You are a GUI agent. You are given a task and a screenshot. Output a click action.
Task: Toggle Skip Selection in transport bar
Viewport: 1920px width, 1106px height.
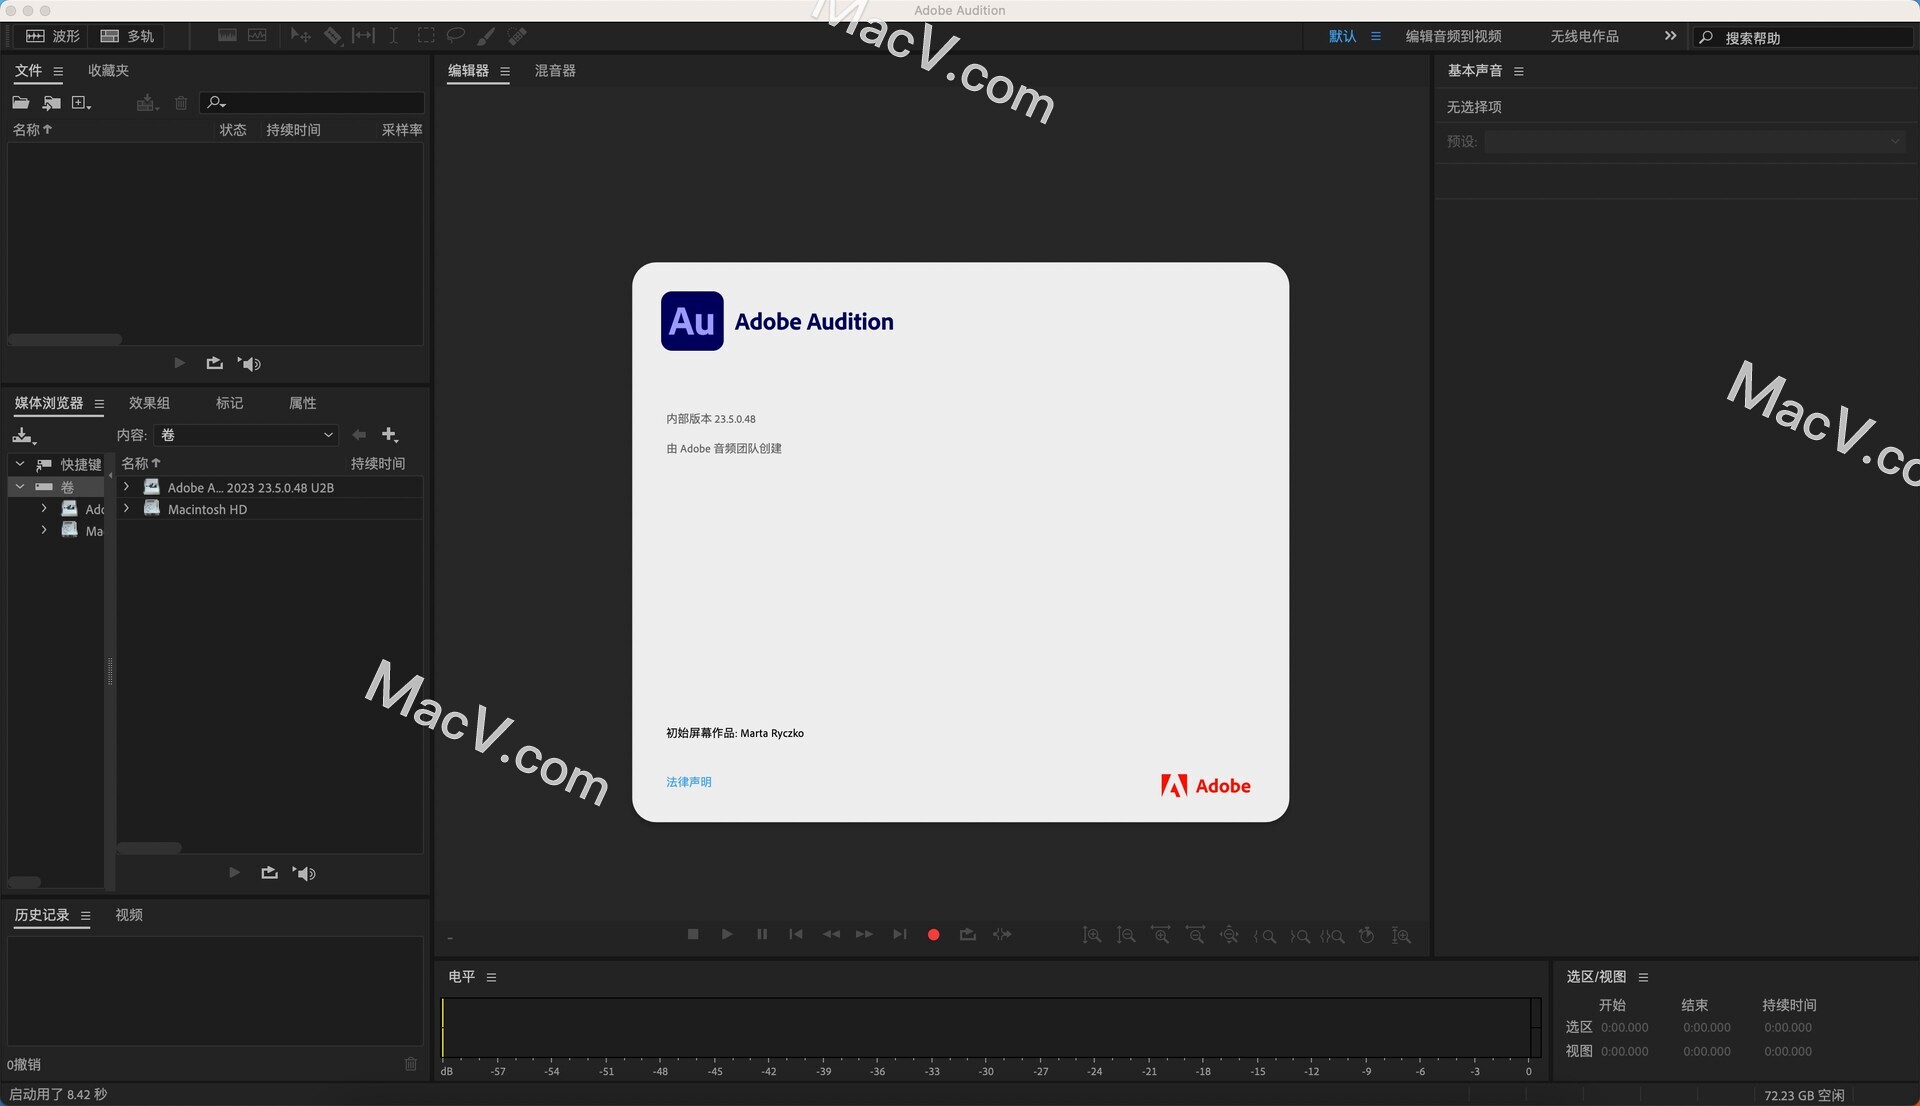coord(1002,934)
